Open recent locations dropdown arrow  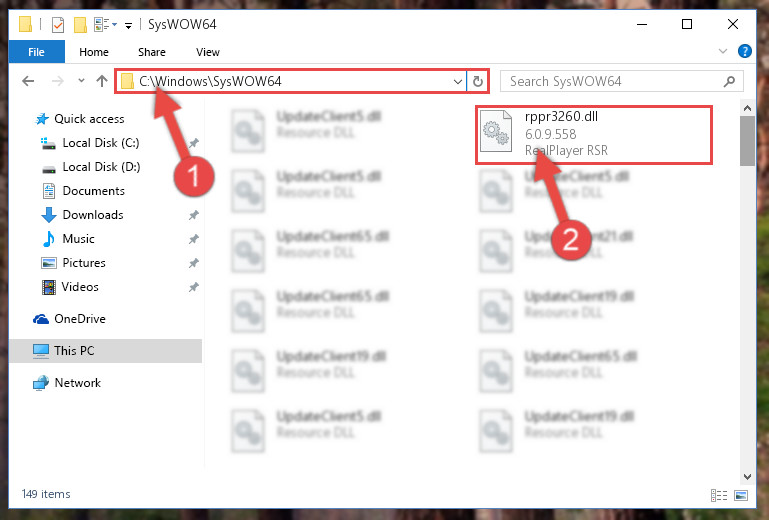point(81,80)
